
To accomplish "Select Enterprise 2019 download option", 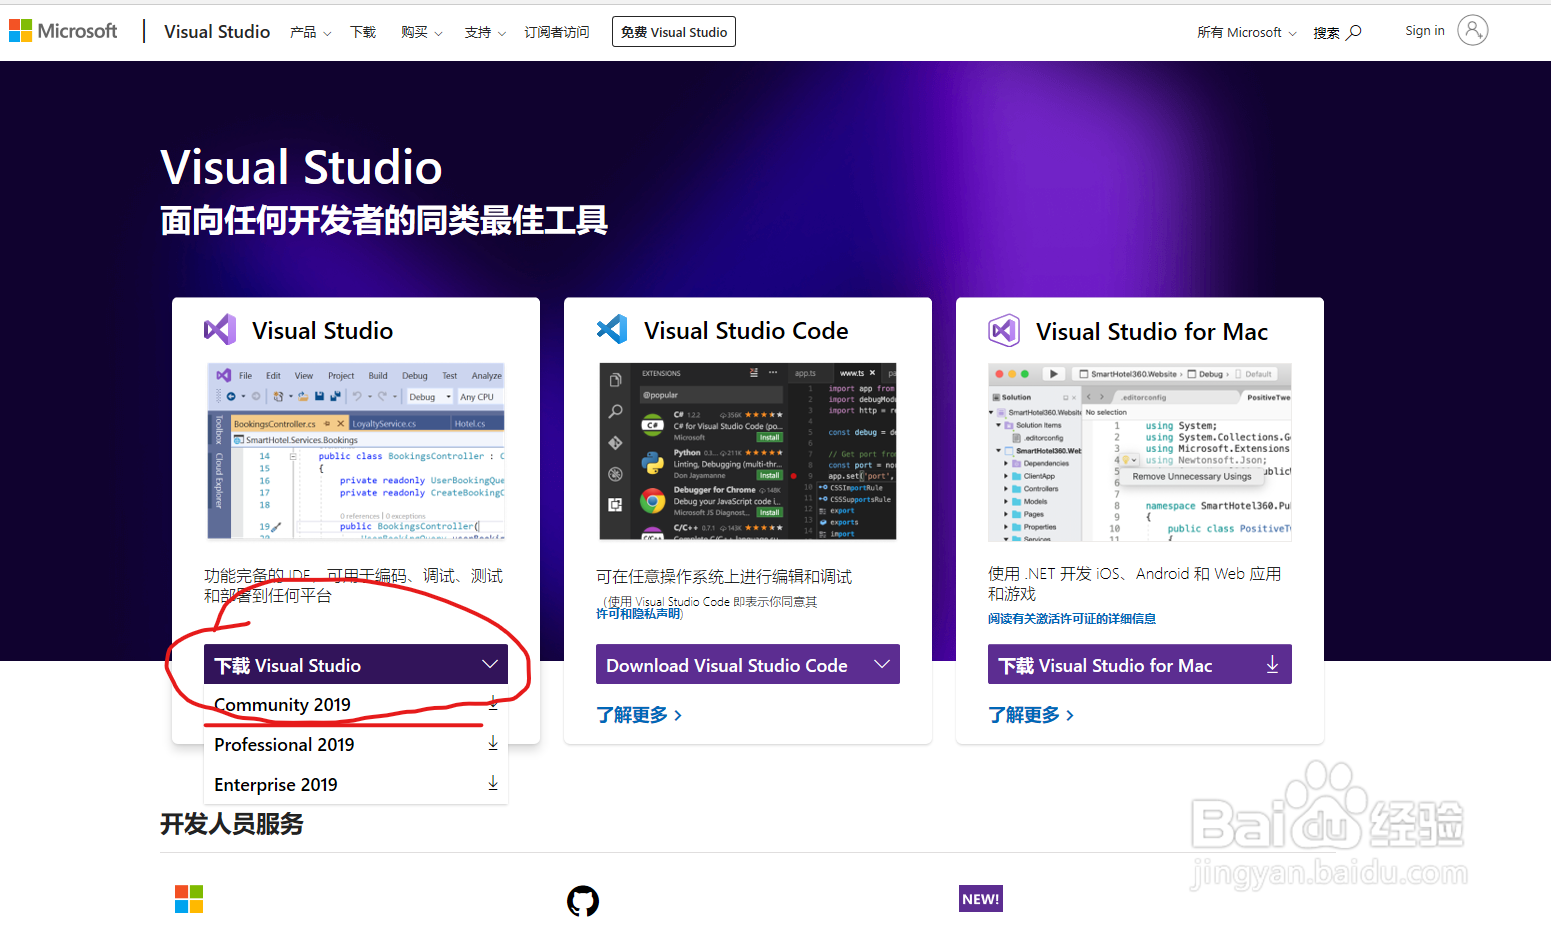I will [356, 785].
